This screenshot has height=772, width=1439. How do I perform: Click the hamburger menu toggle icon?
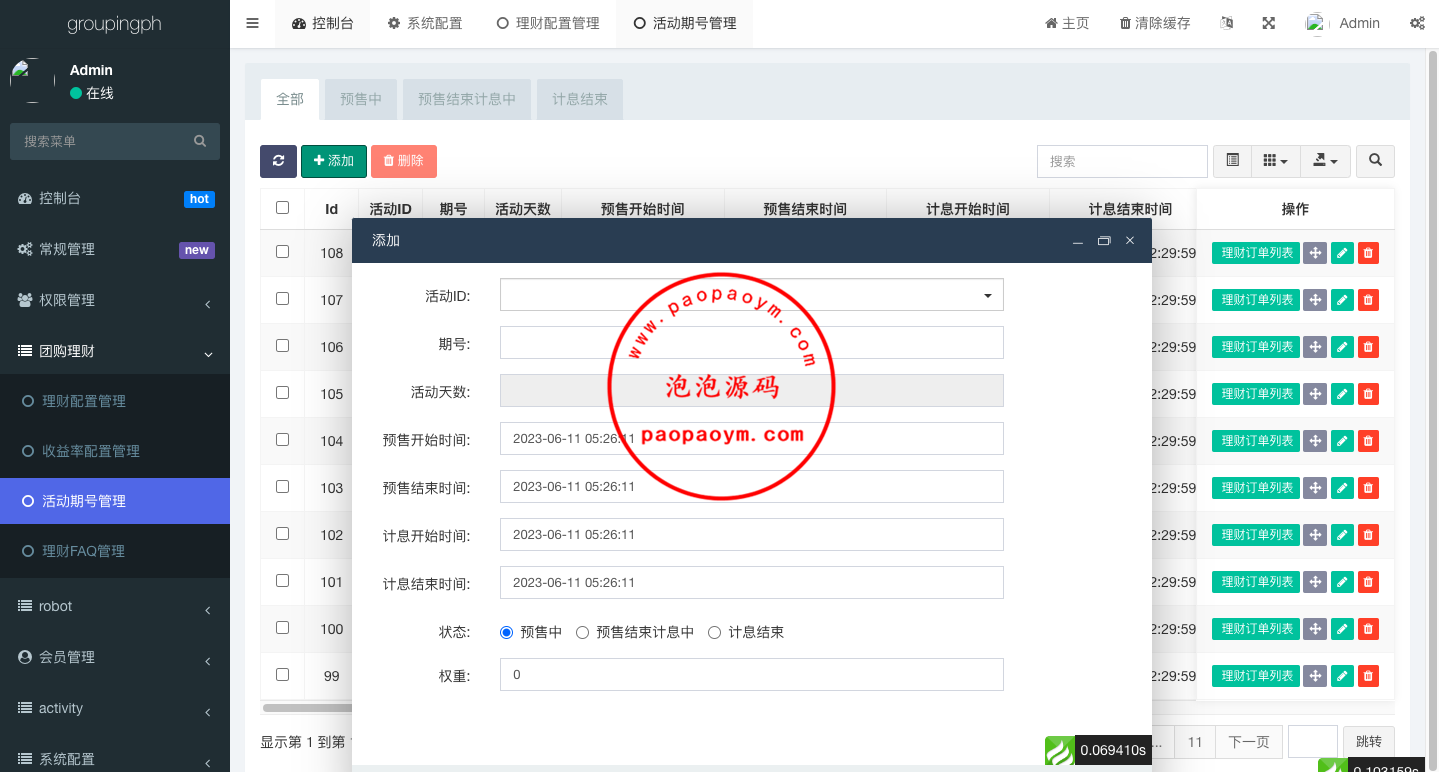252,23
